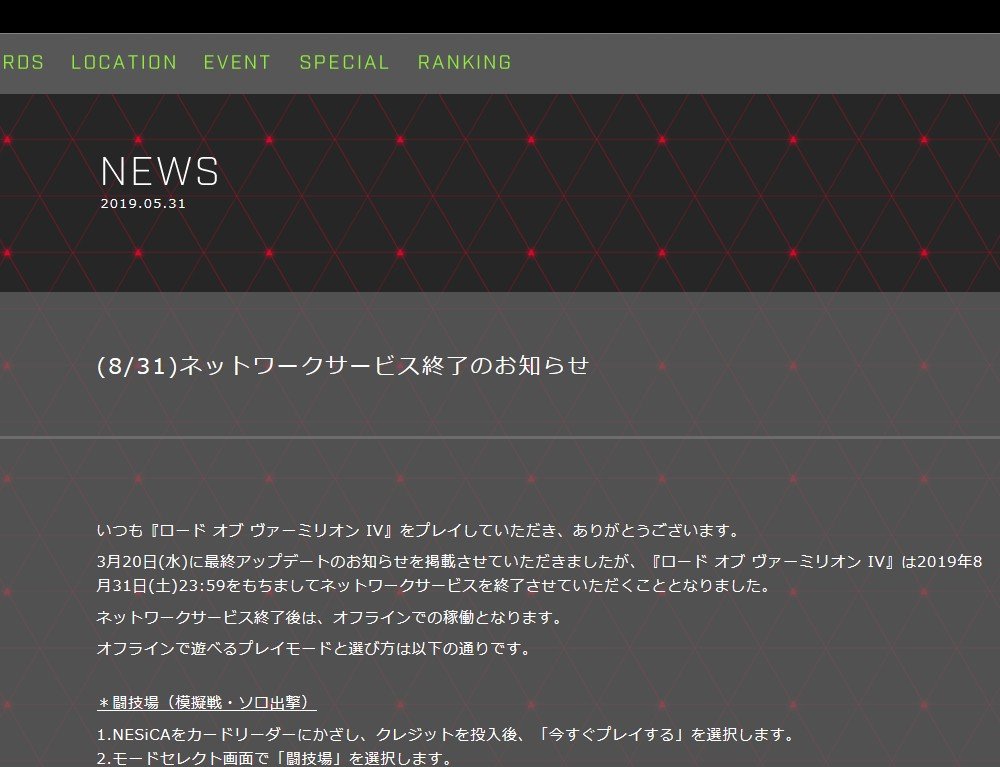Click the line ネットワークサービス終了後は、オフラインでの稼働となります。

pos(329,617)
